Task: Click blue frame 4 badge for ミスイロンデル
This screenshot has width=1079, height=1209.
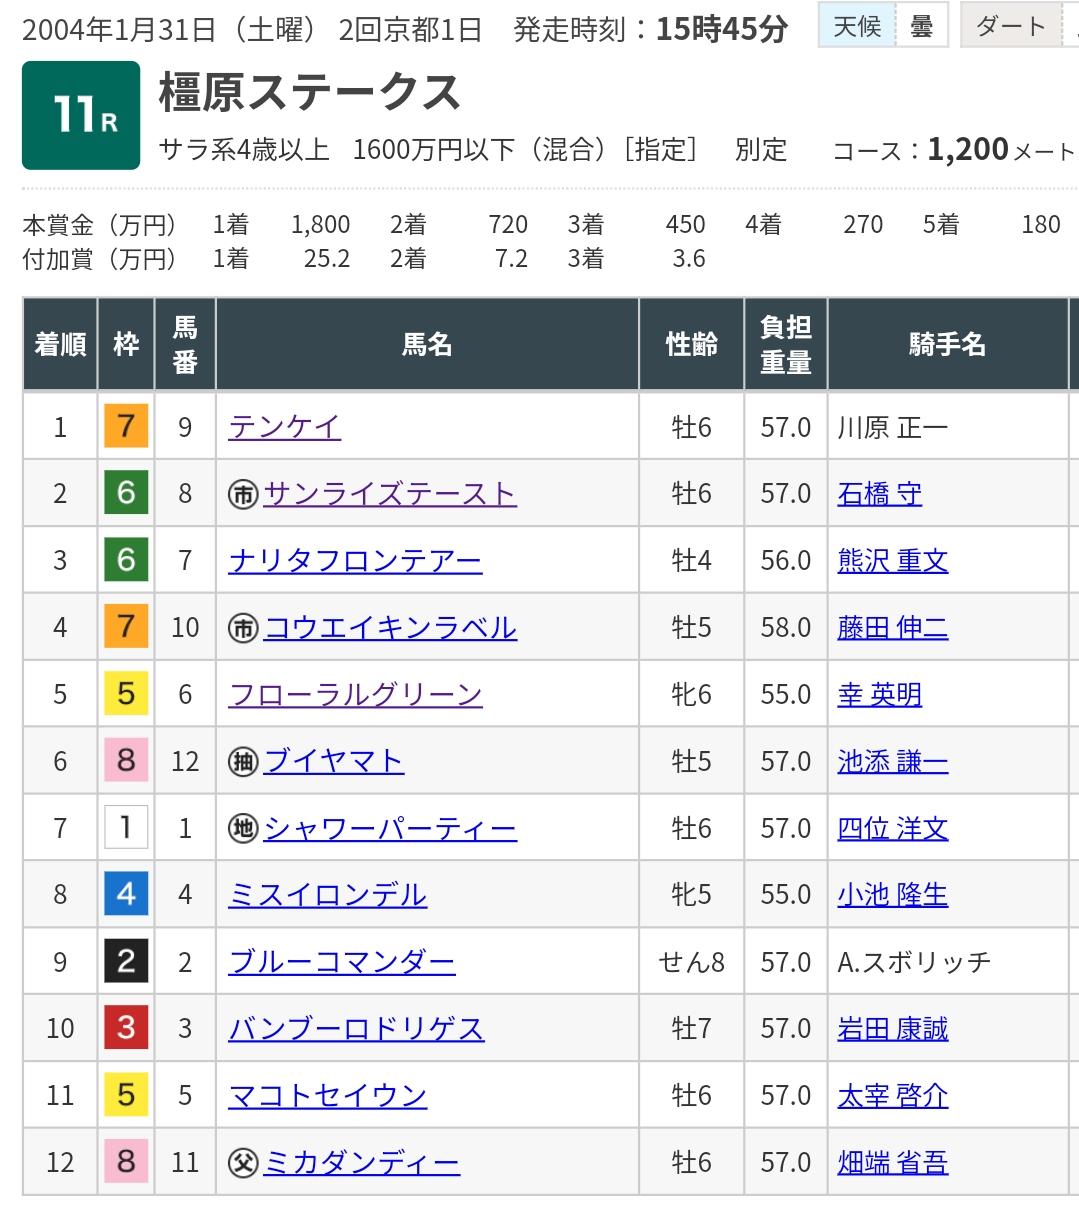Action: coord(126,895)
